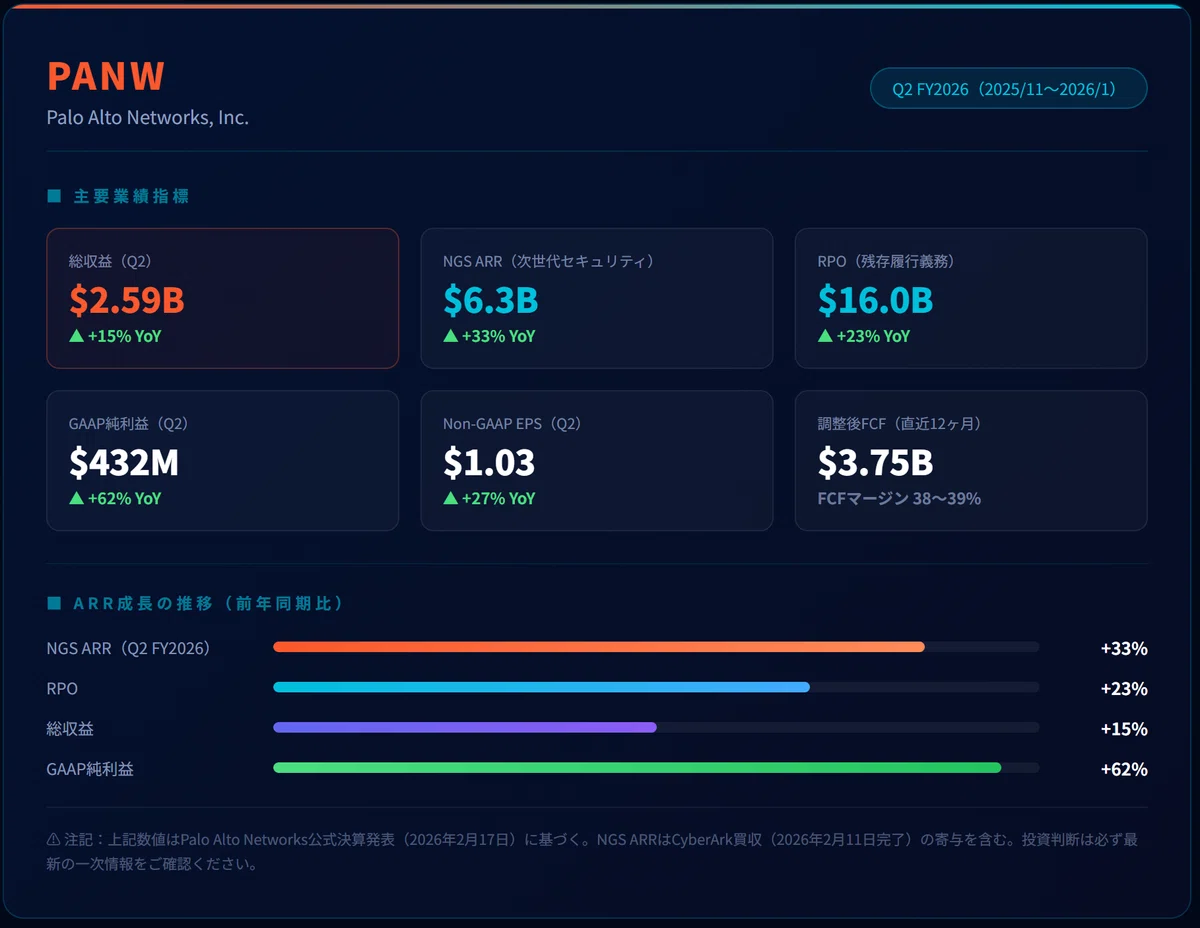Select the RPO（残存履行義務）card

pyautogui.click(x=971, y=298)
